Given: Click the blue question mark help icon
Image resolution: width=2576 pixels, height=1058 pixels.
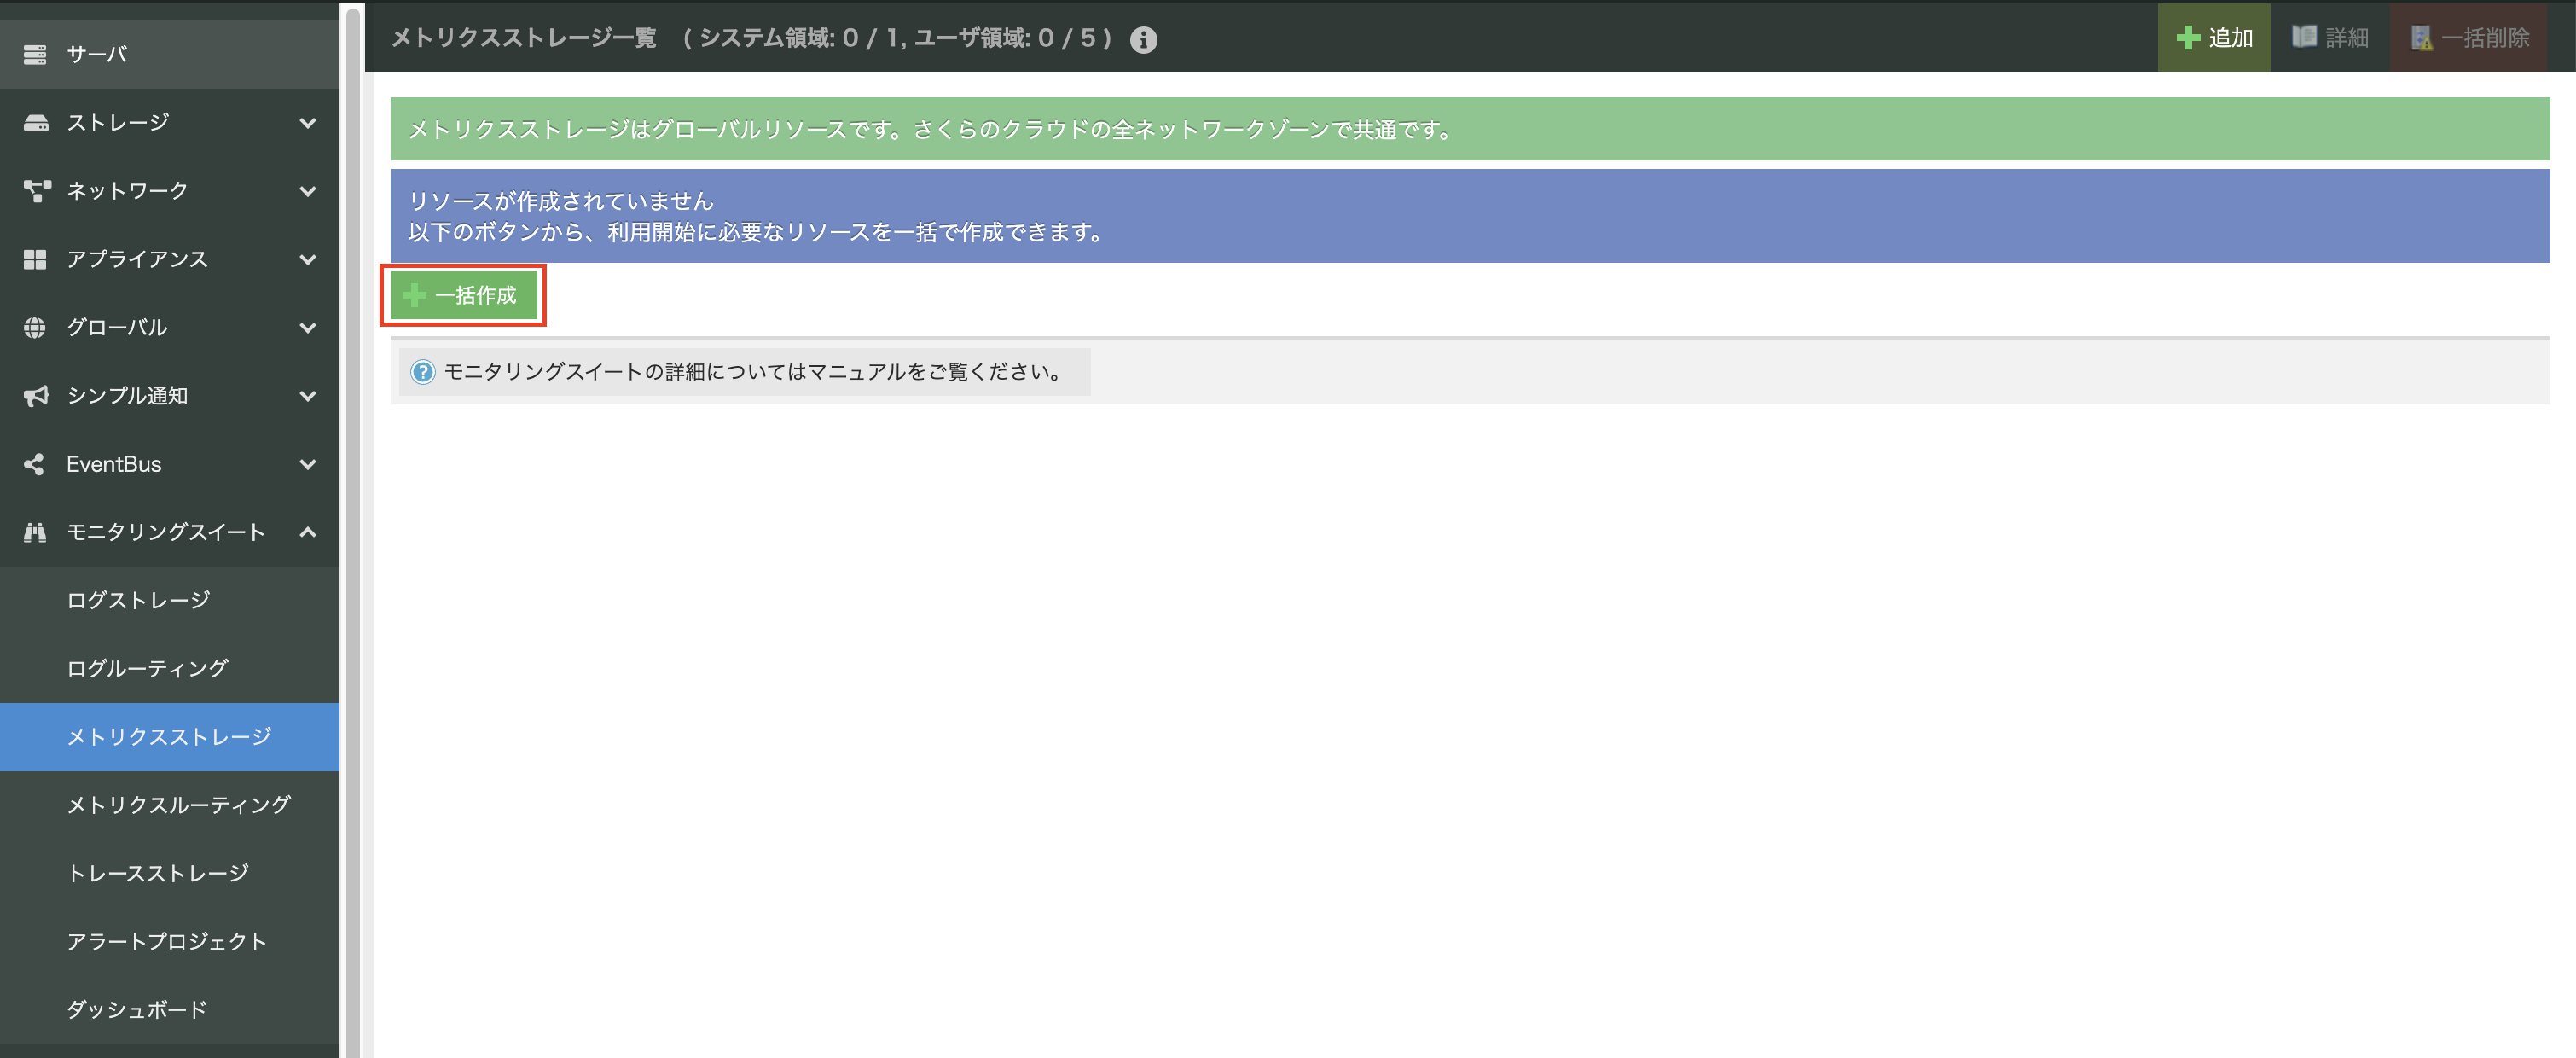Looking at the screenshot, I should (423, 372).
